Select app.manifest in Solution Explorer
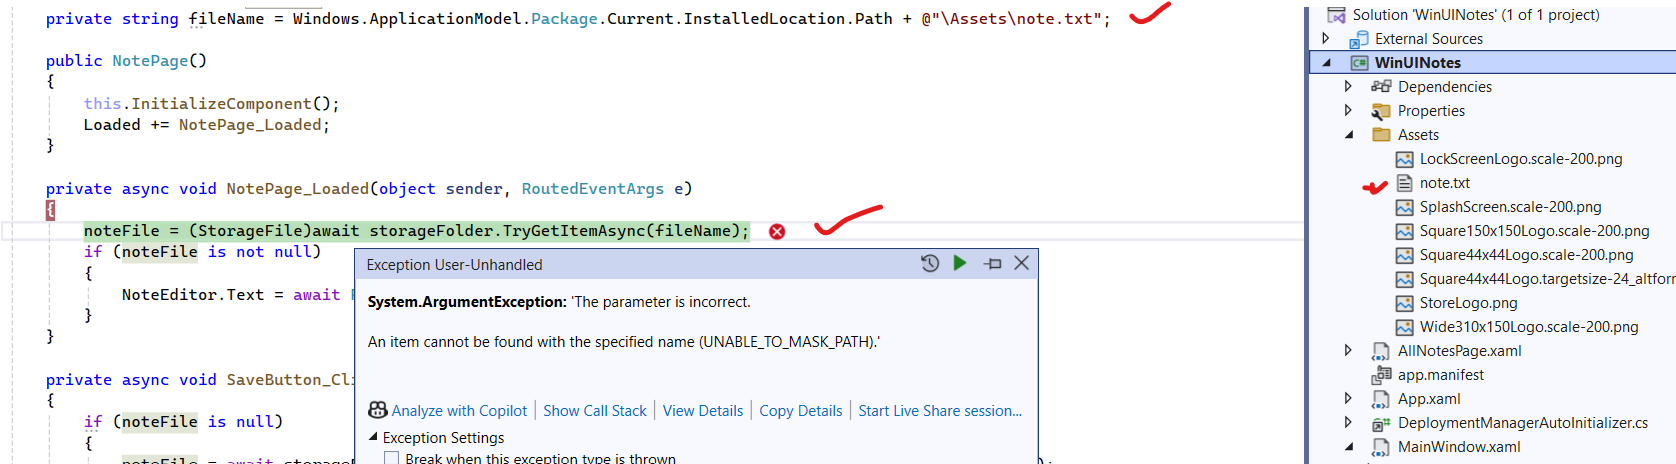This screenshot has height=464, width=1676. 1440,375
